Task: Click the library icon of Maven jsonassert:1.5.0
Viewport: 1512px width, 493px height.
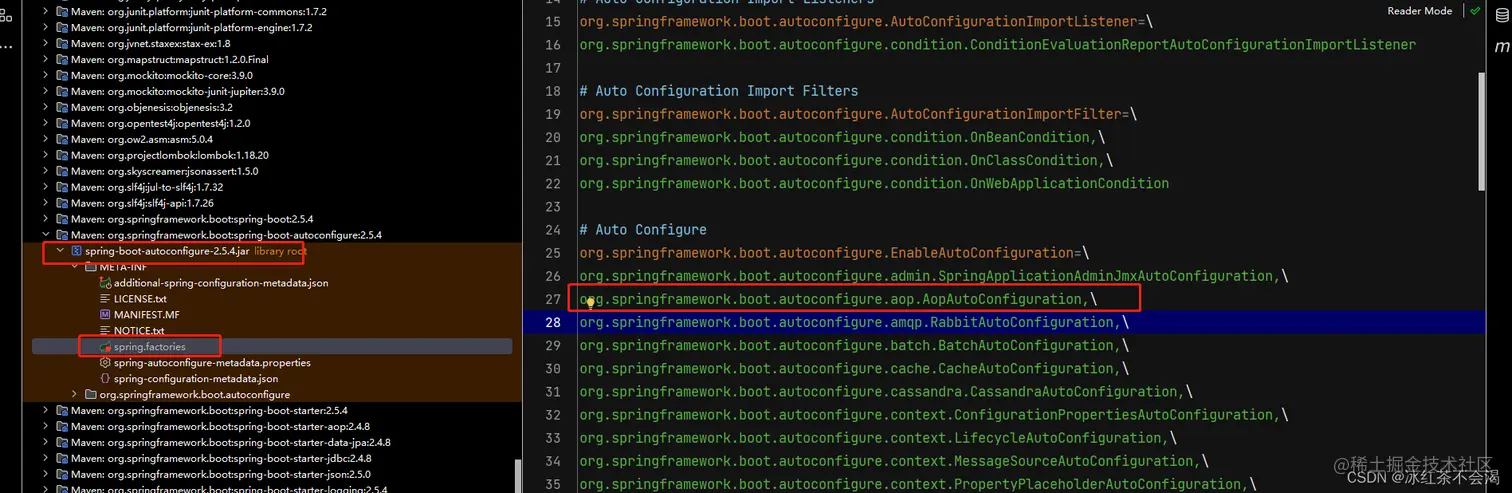Action: click(63, 171)
